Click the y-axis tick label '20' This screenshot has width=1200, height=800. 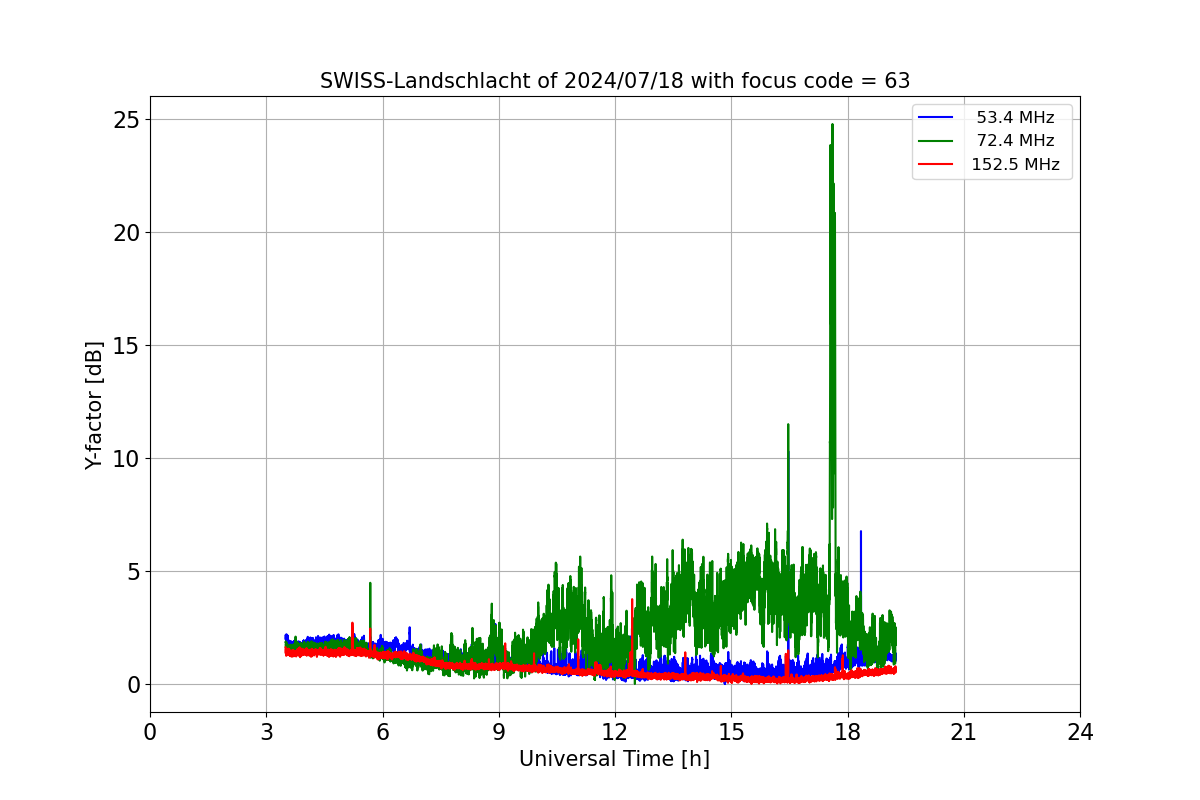(x=128, y=233)
